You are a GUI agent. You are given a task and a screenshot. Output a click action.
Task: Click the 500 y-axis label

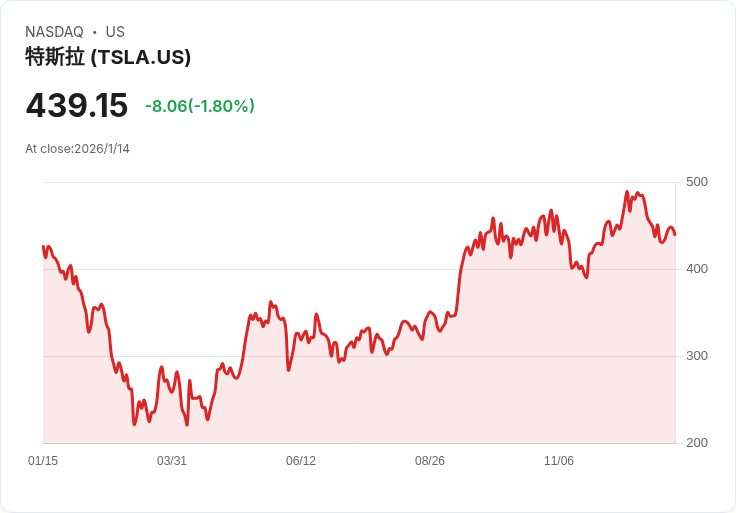pos(696,182)
